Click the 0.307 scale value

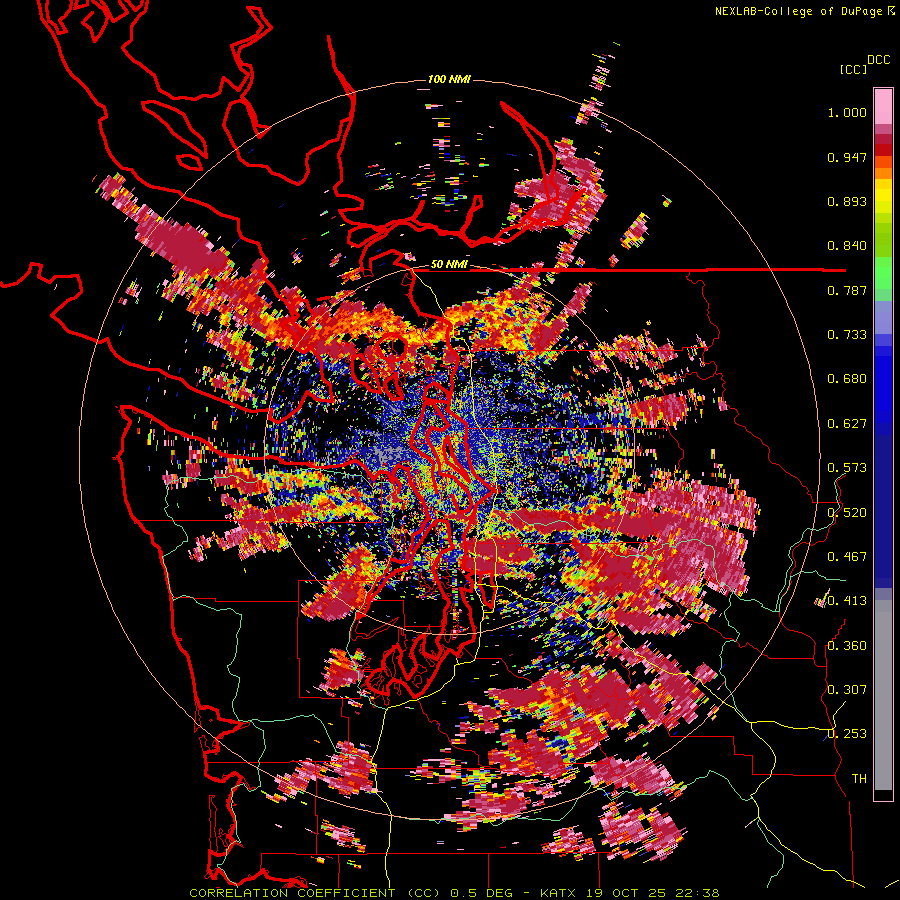(x=847, y=690)
